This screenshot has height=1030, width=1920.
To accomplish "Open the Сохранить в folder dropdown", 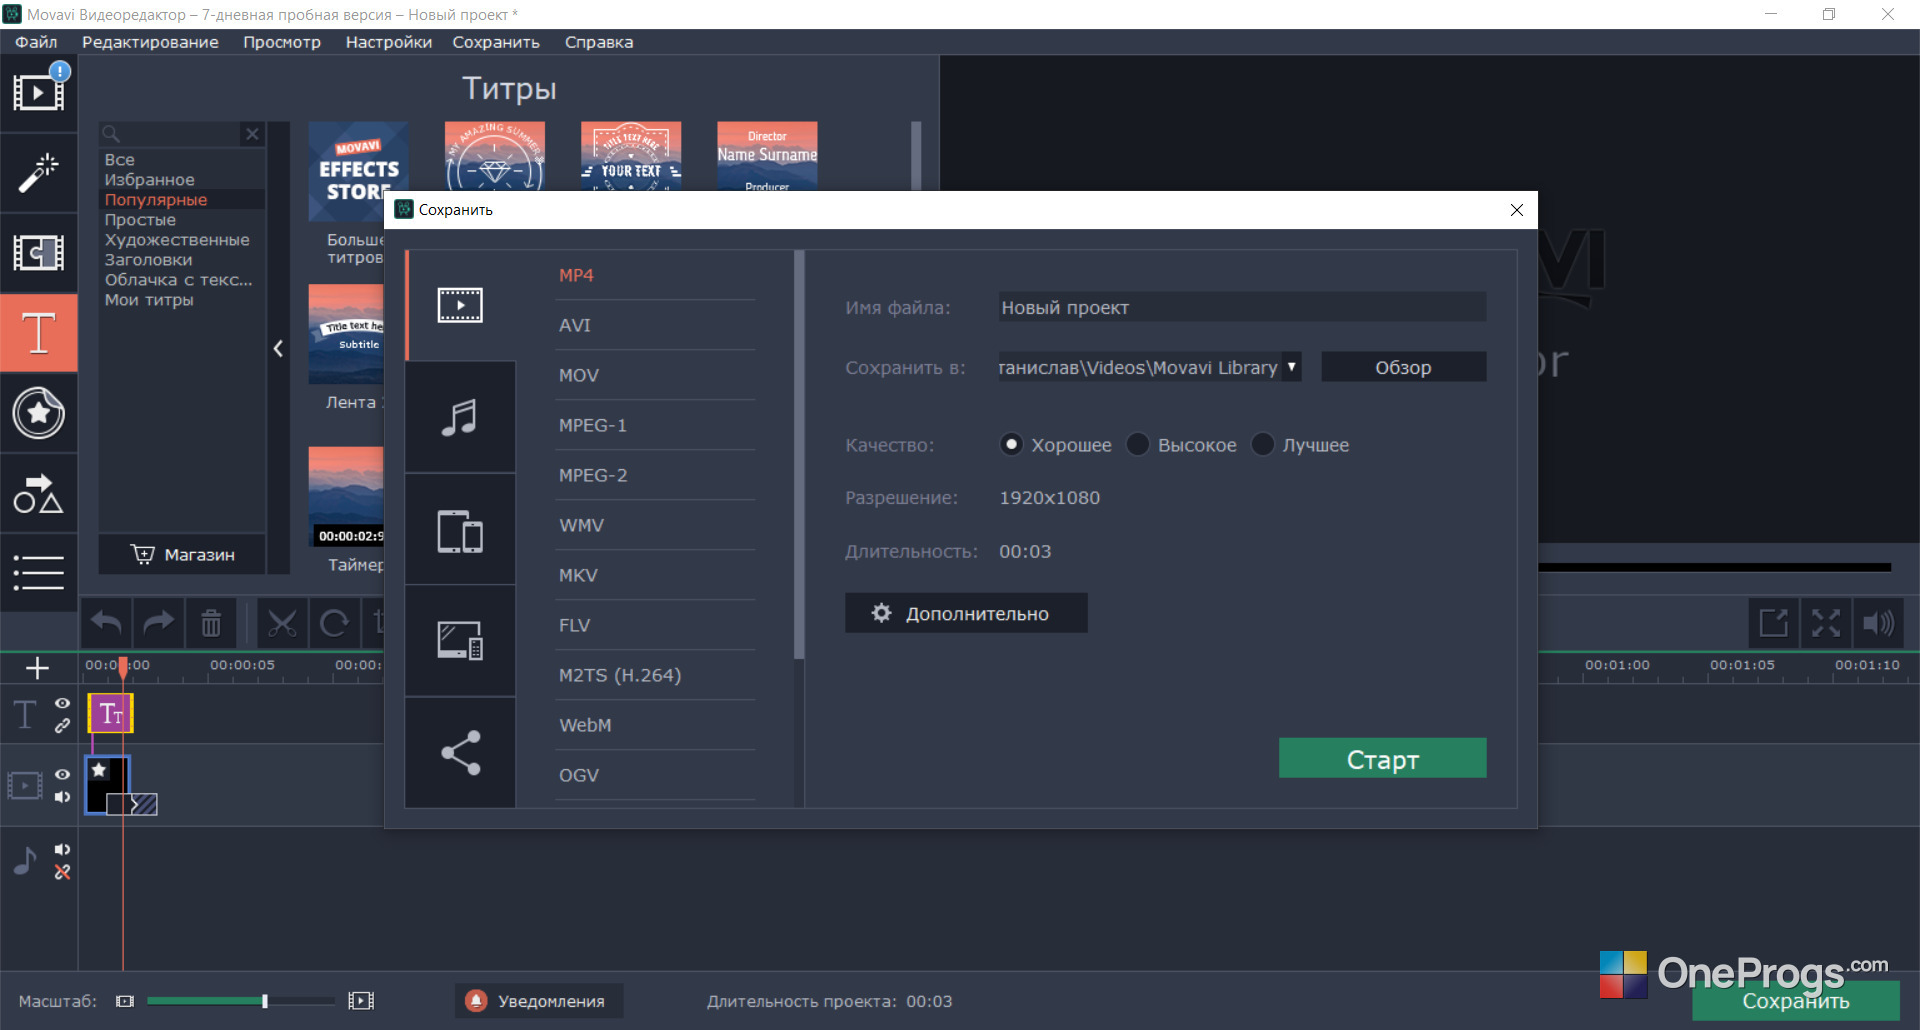I will coord(1292,367).
